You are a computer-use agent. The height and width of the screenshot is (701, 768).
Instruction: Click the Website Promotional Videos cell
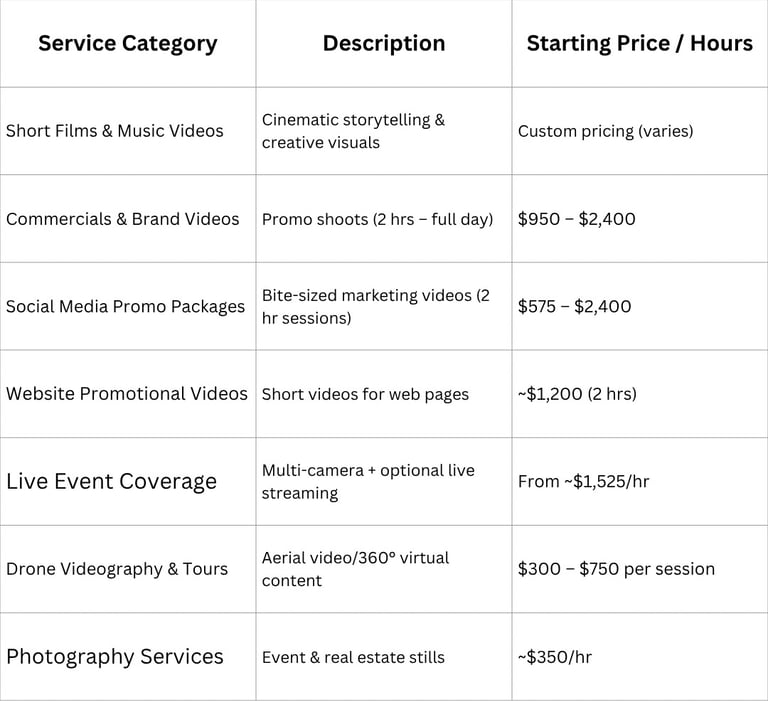click(127, 393)
